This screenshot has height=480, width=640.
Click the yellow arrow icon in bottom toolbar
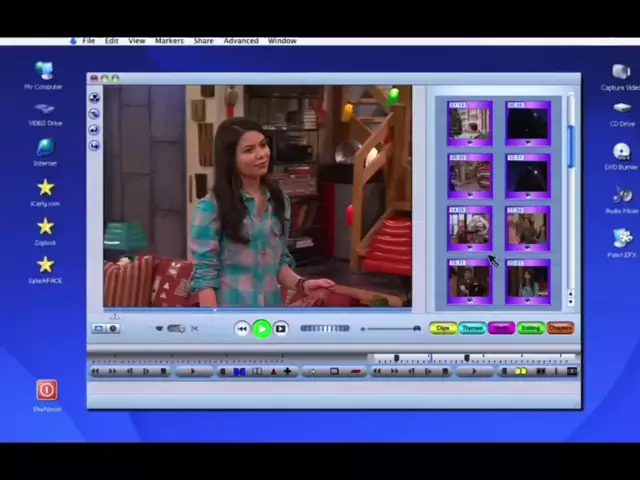313,371
